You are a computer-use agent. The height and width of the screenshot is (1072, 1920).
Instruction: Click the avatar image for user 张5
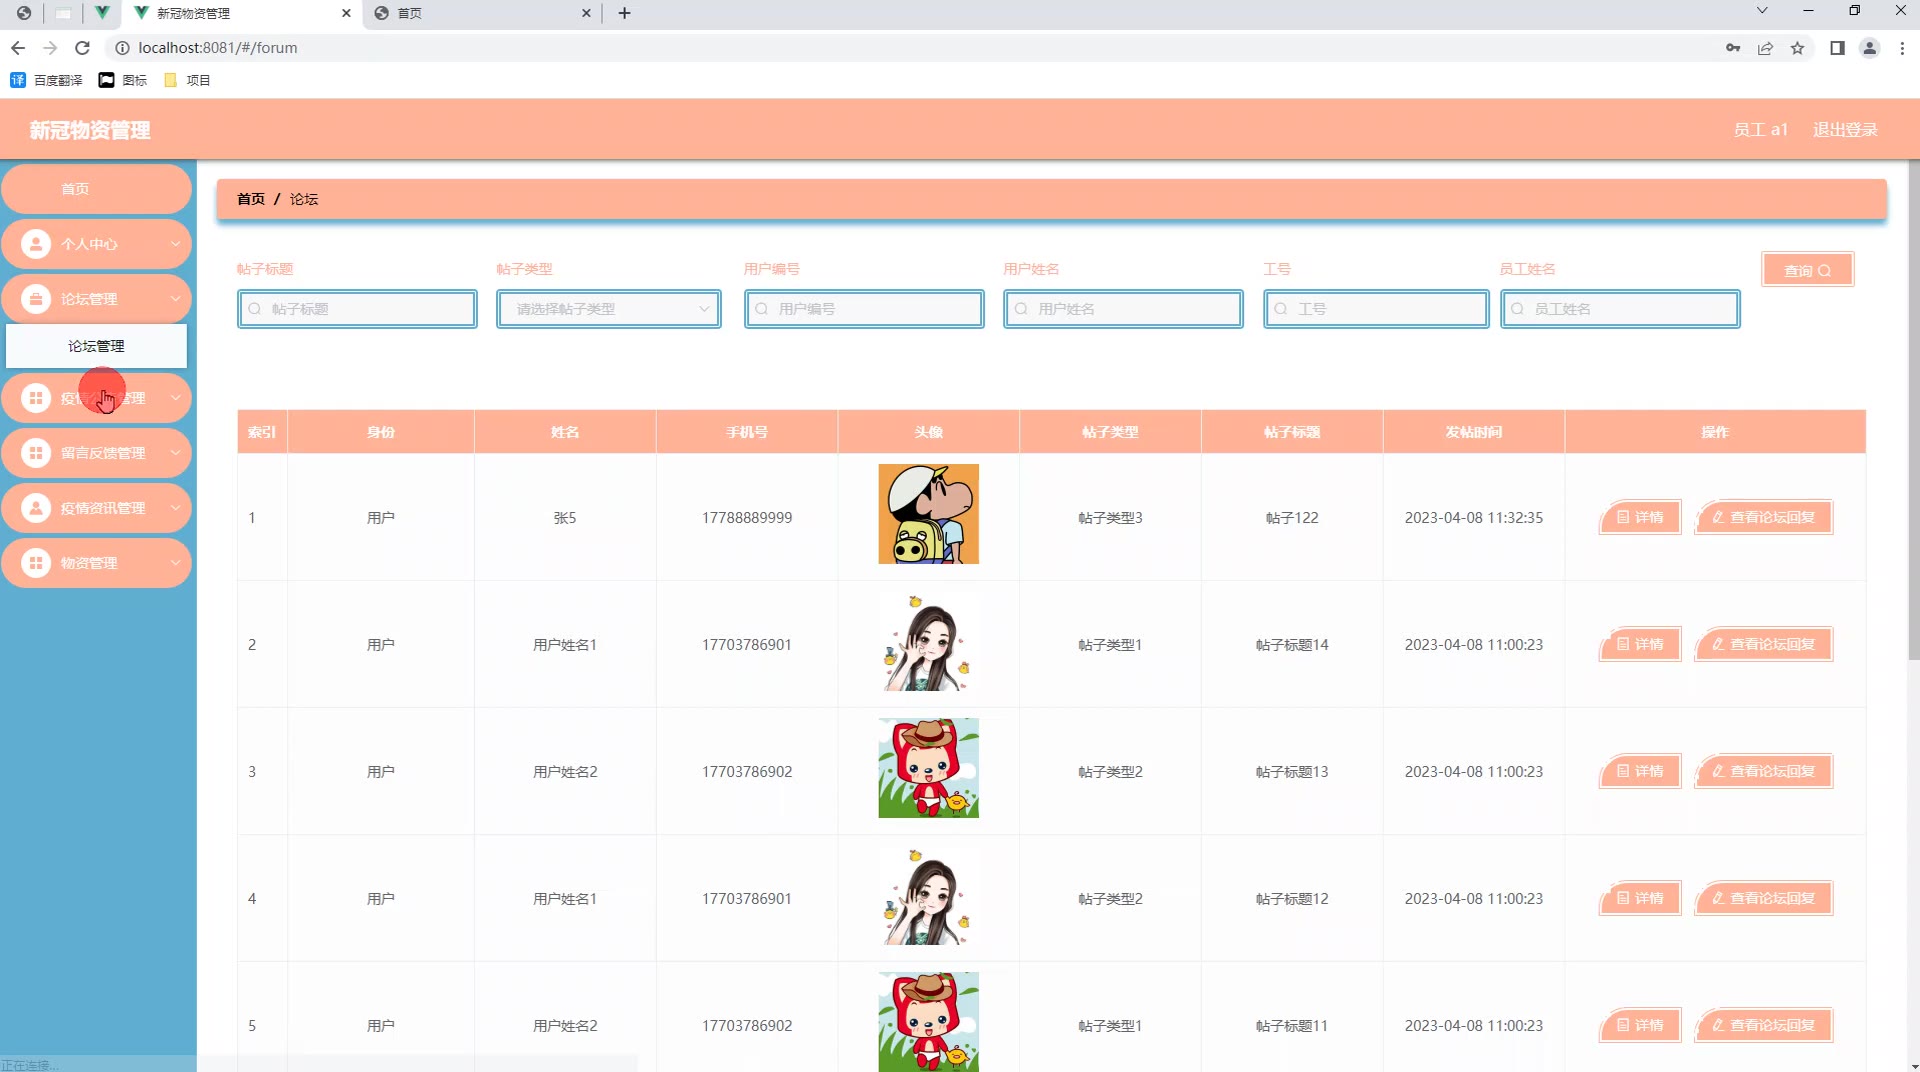point(928,514)
